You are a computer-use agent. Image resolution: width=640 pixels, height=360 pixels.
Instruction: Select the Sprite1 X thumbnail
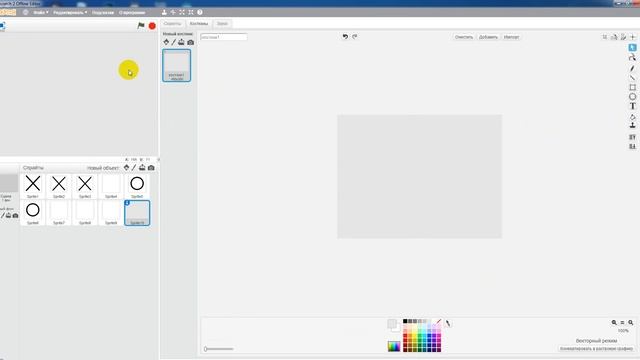point(33,186)
